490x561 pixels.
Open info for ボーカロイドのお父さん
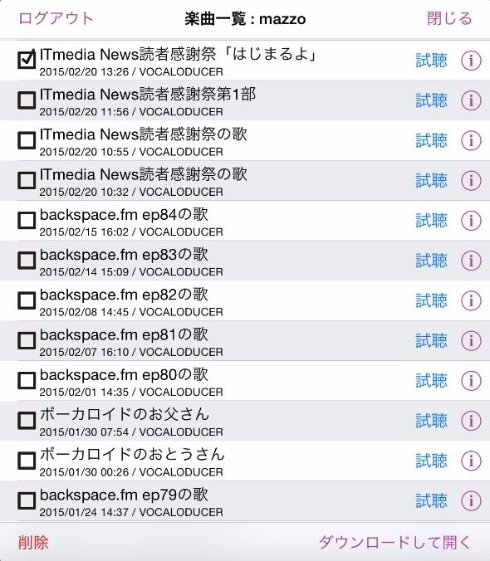471,421
